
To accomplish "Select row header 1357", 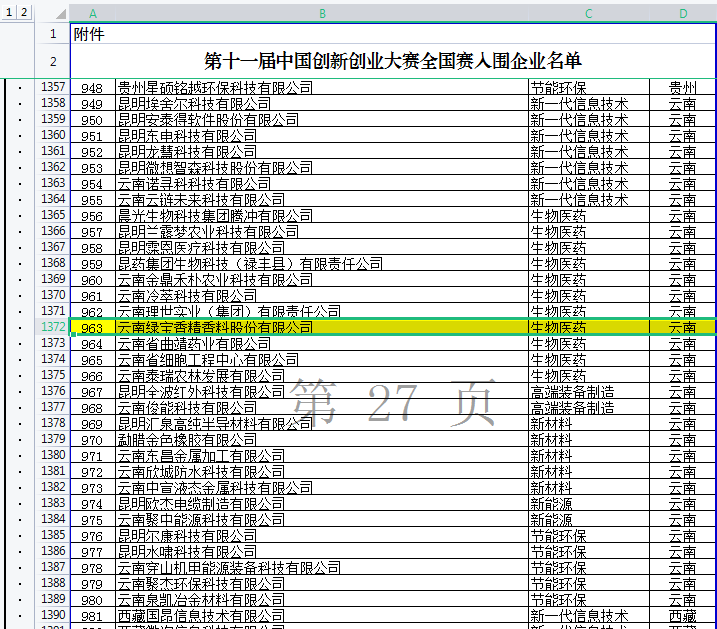I will point(53,87).
